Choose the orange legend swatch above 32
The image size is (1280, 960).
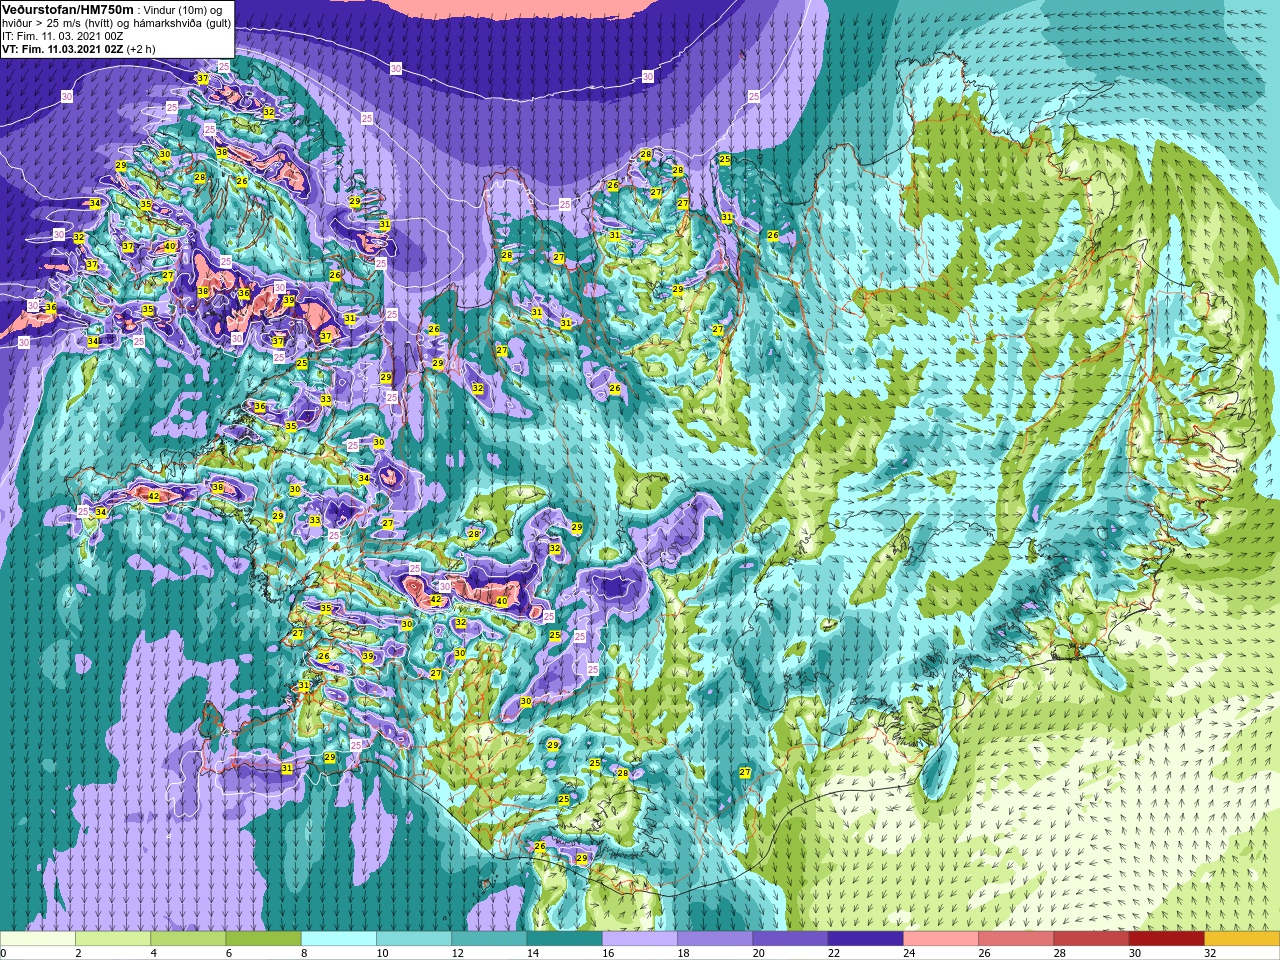click(1242, 939)
